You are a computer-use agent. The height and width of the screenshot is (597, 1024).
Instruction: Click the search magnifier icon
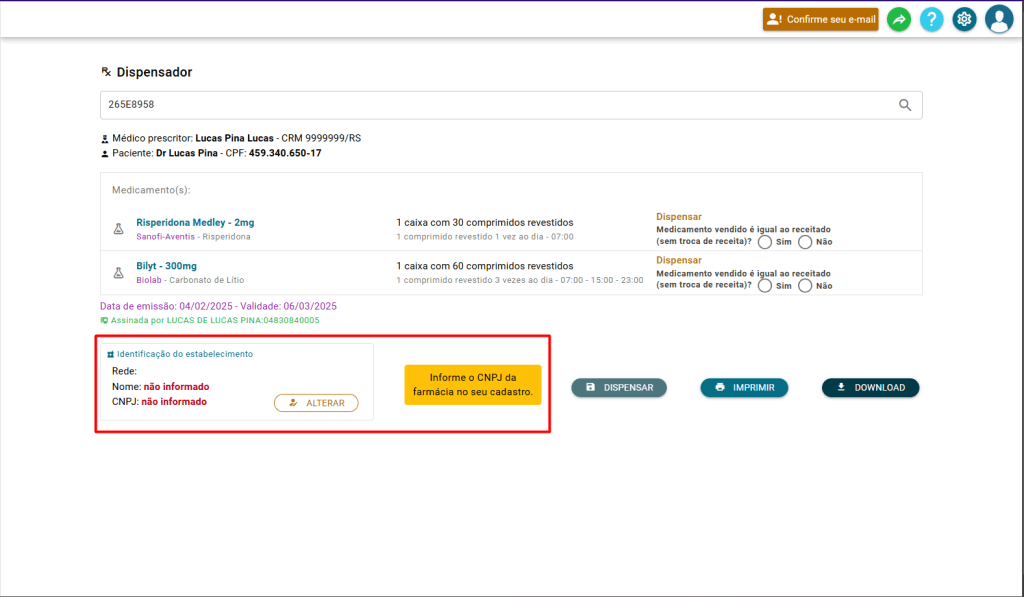pos(904,105)
